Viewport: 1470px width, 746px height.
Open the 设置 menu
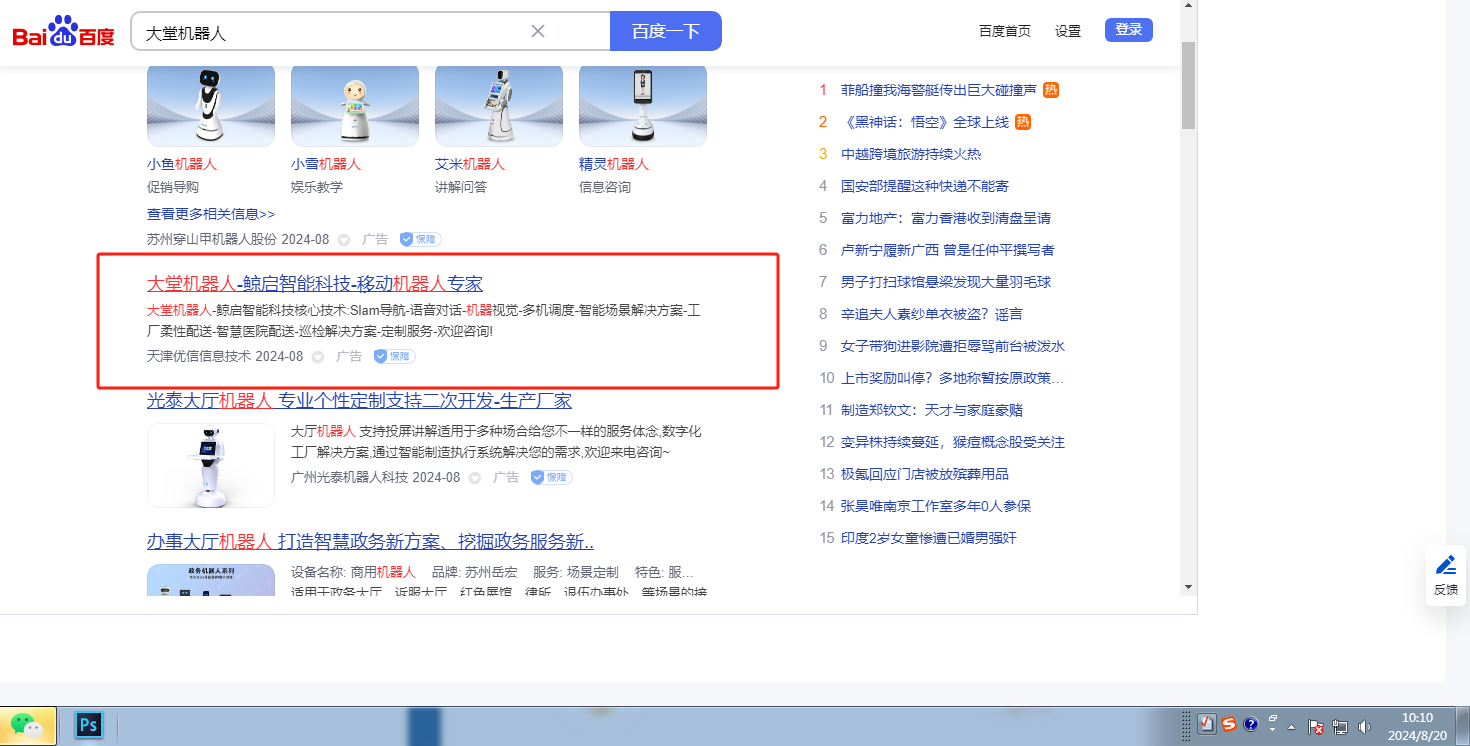[1068, 31]
